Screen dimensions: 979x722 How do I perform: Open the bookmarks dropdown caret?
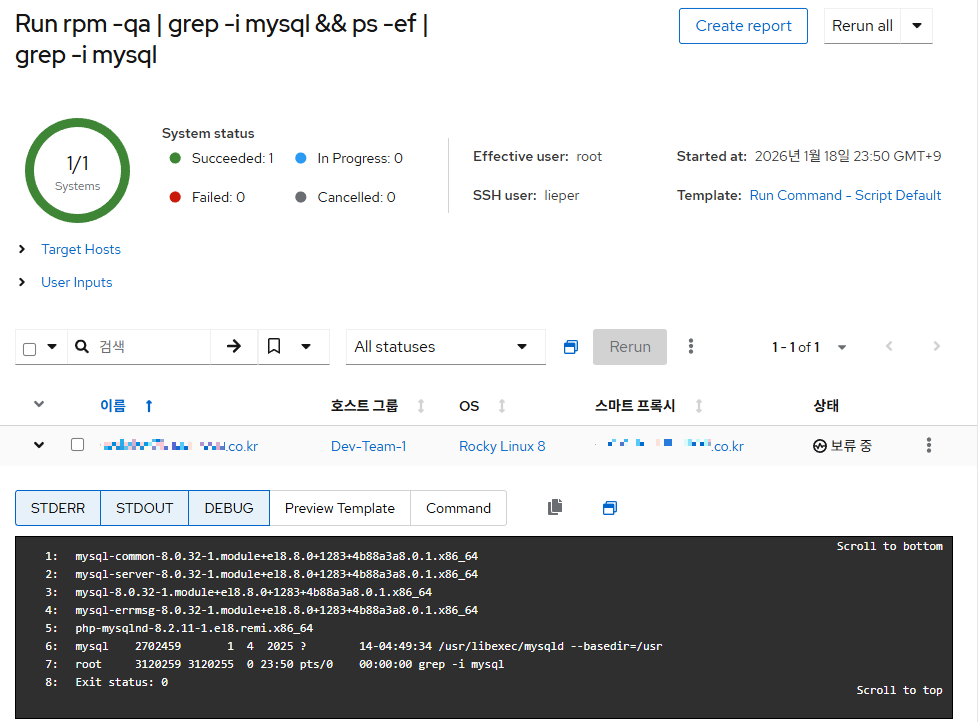click(306, 347)
